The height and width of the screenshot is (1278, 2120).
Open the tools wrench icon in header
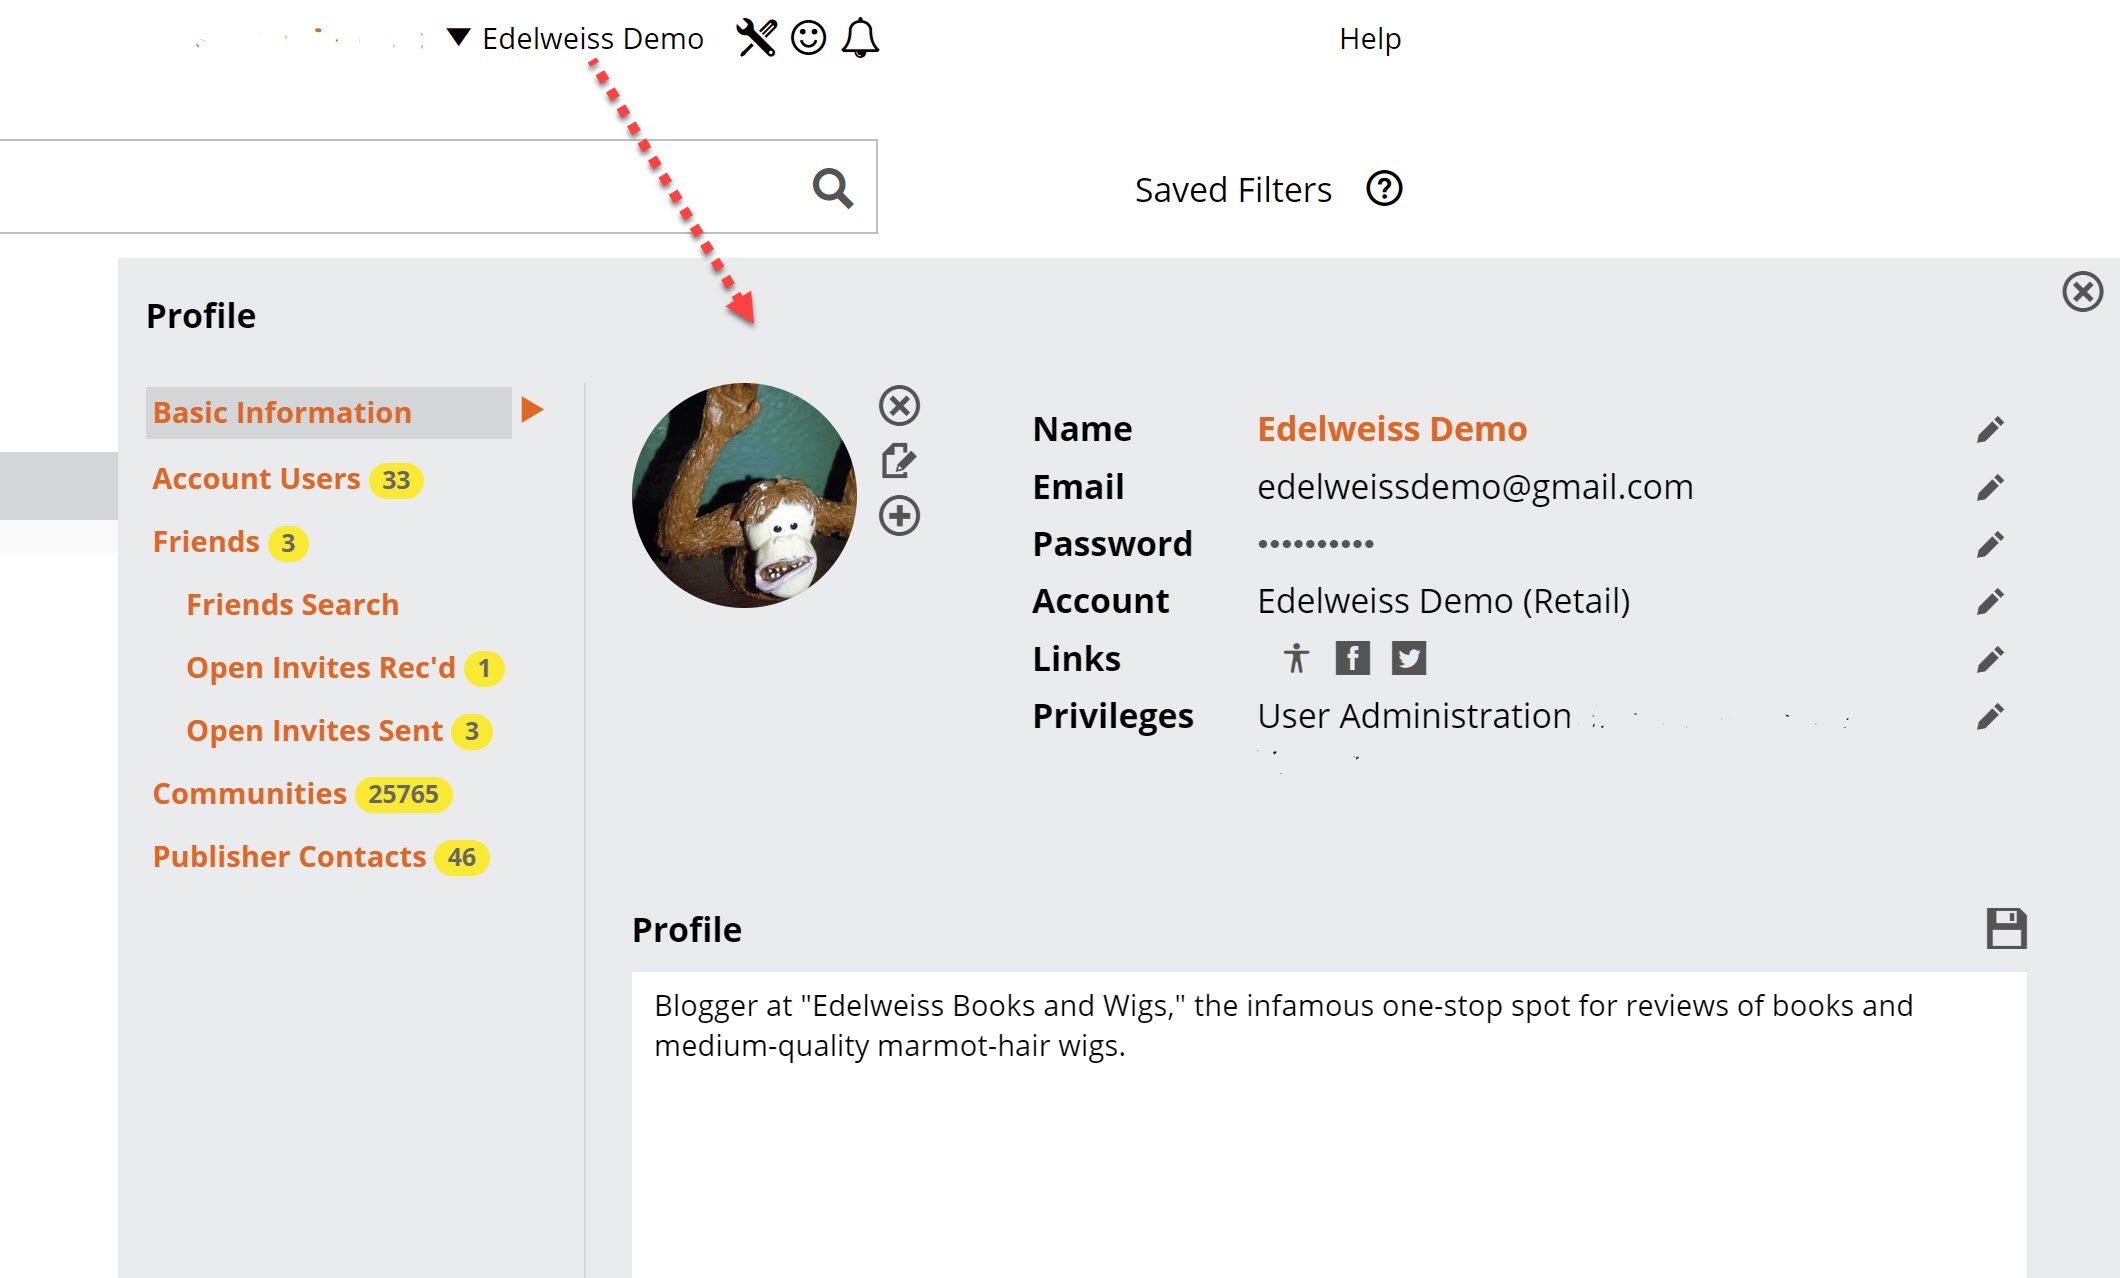coord(756,38)
